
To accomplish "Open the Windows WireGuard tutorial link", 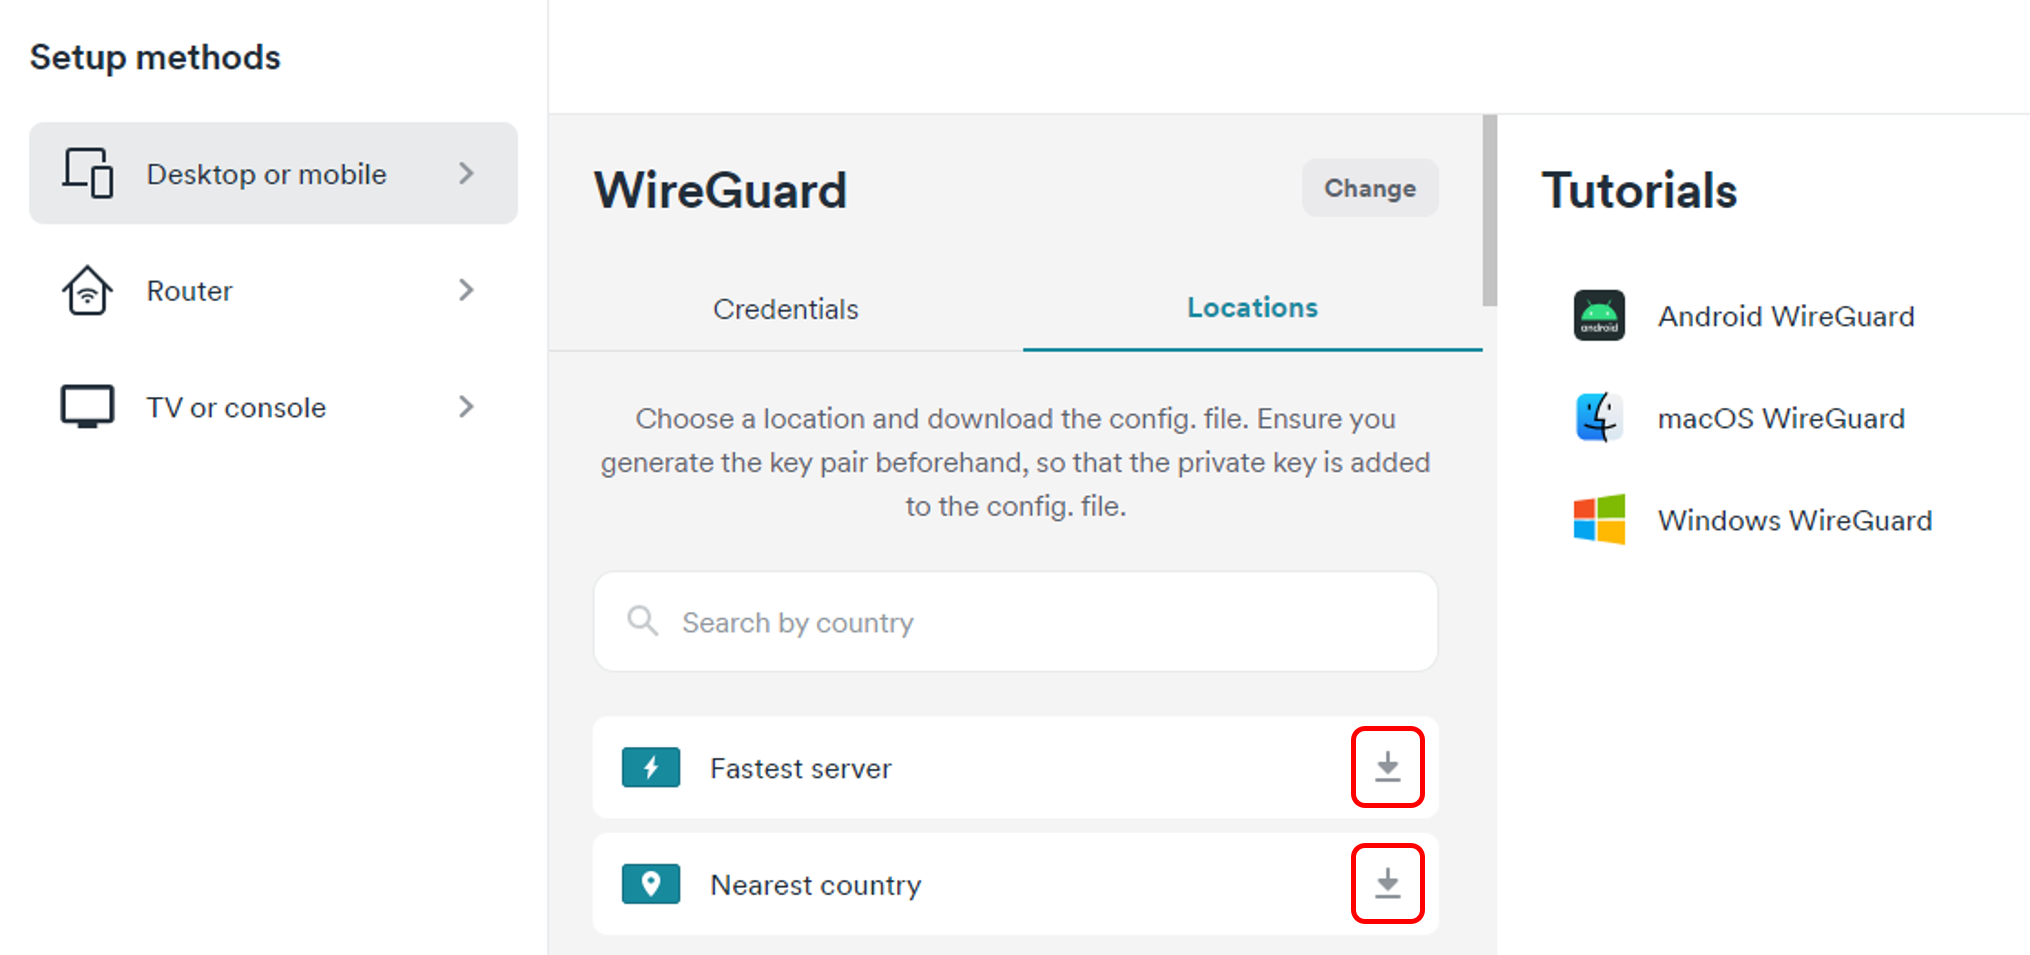I will (x=1795, y=520).
